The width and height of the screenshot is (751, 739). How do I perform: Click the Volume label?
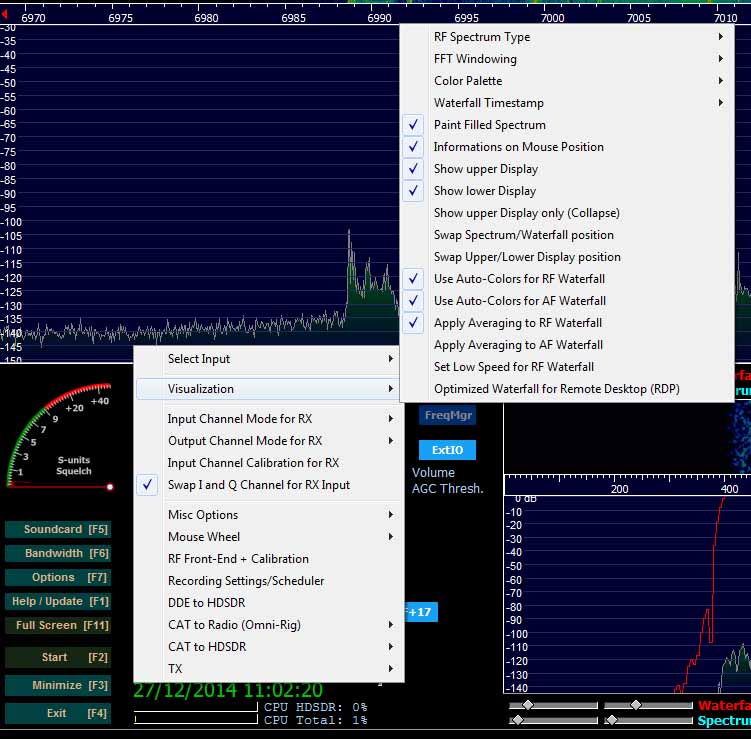pos(433,473)
